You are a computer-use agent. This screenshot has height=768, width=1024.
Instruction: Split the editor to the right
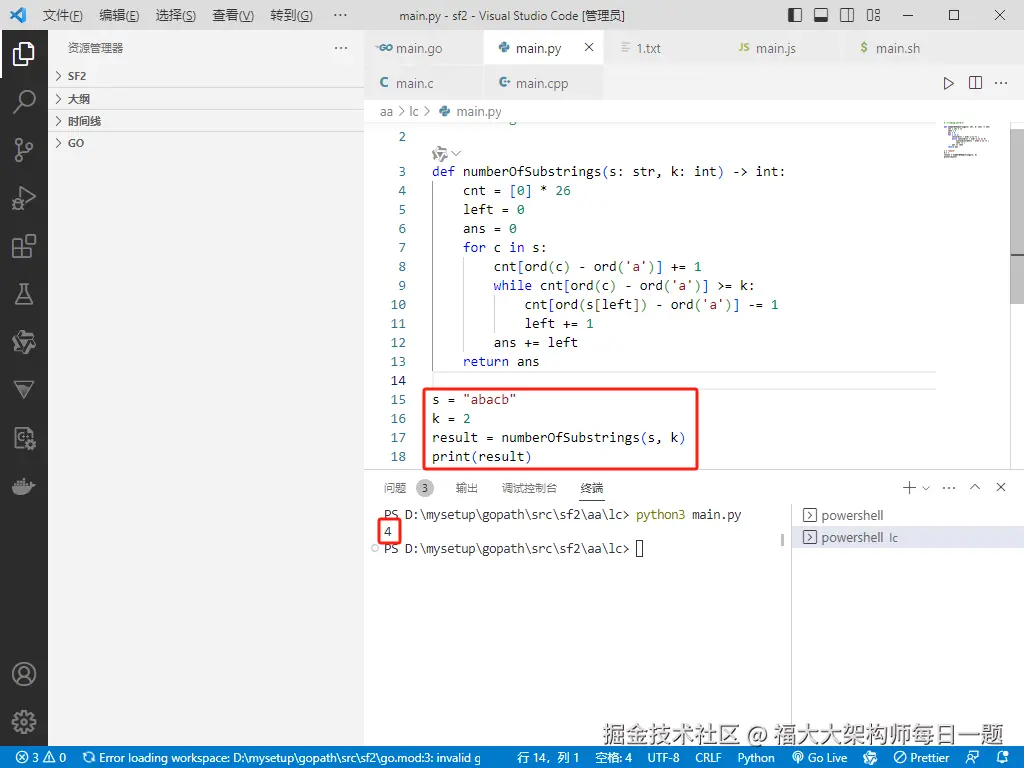click(975, 83)
